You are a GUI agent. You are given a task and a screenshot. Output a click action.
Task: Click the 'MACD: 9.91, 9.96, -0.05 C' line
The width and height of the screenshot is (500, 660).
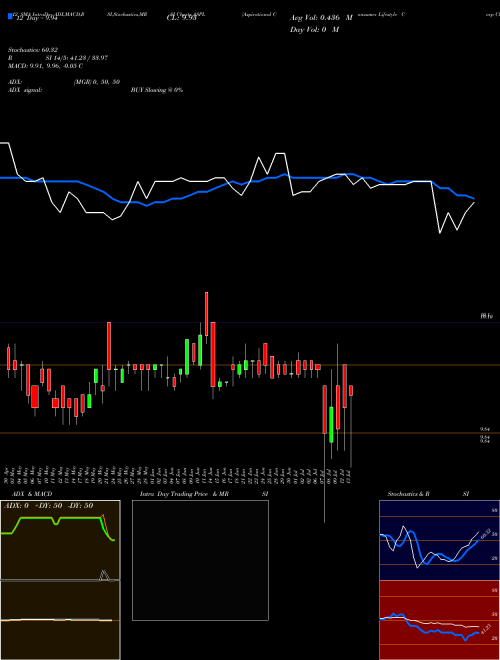45,66
